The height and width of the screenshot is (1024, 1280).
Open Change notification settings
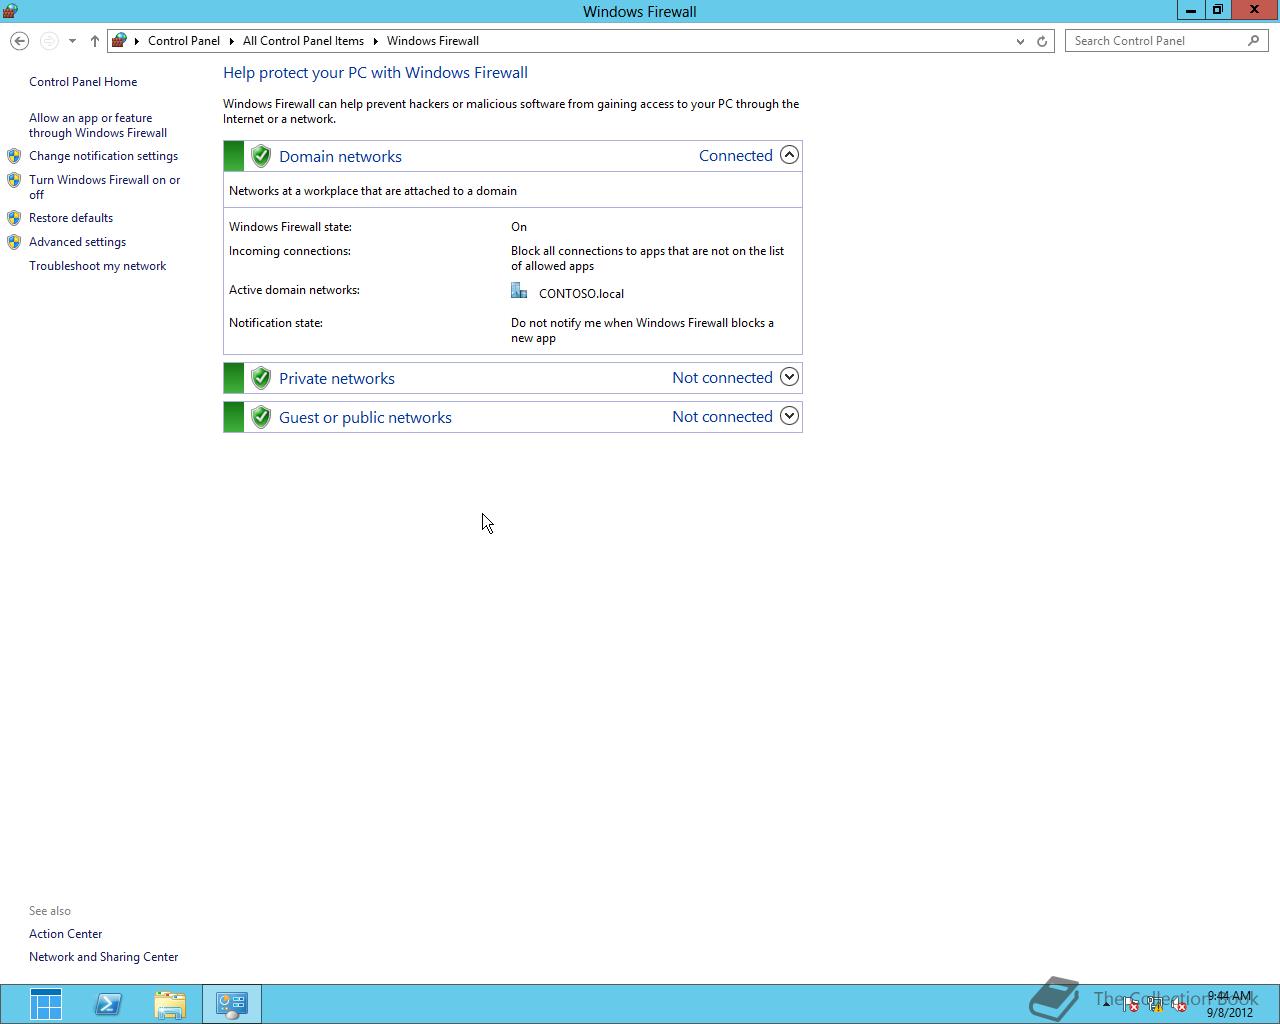tap(103, 156)
